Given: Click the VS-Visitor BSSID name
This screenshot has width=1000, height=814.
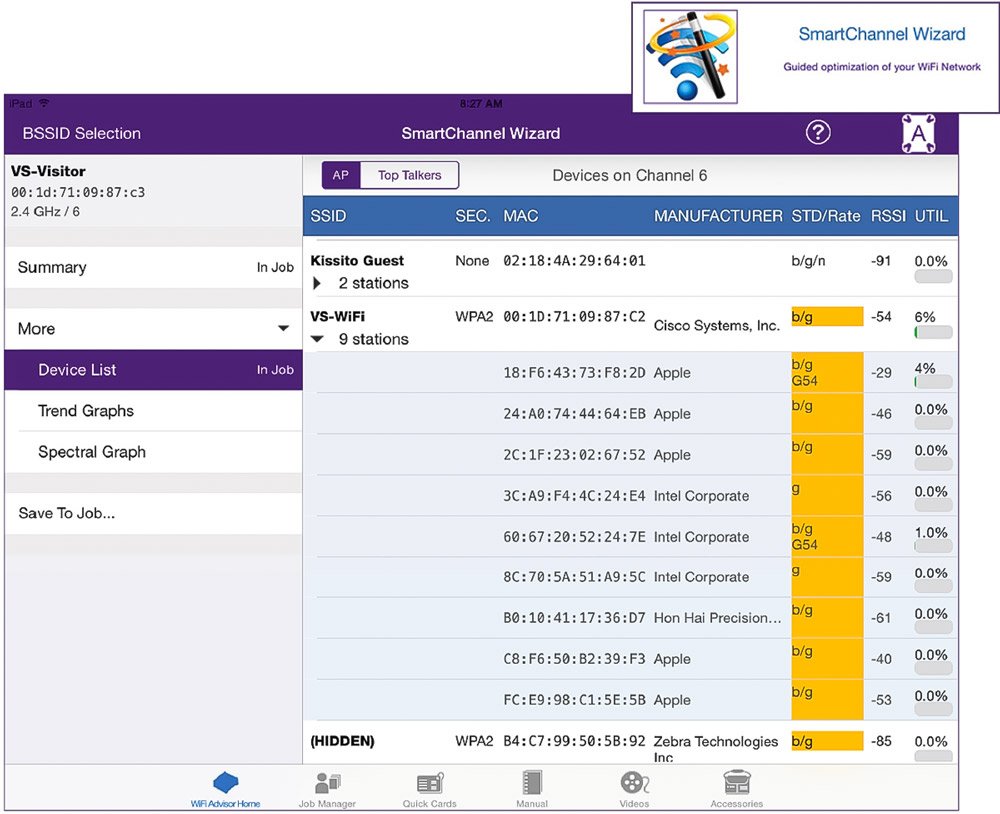Looking at the screenshot, I should tap(48, 171).
